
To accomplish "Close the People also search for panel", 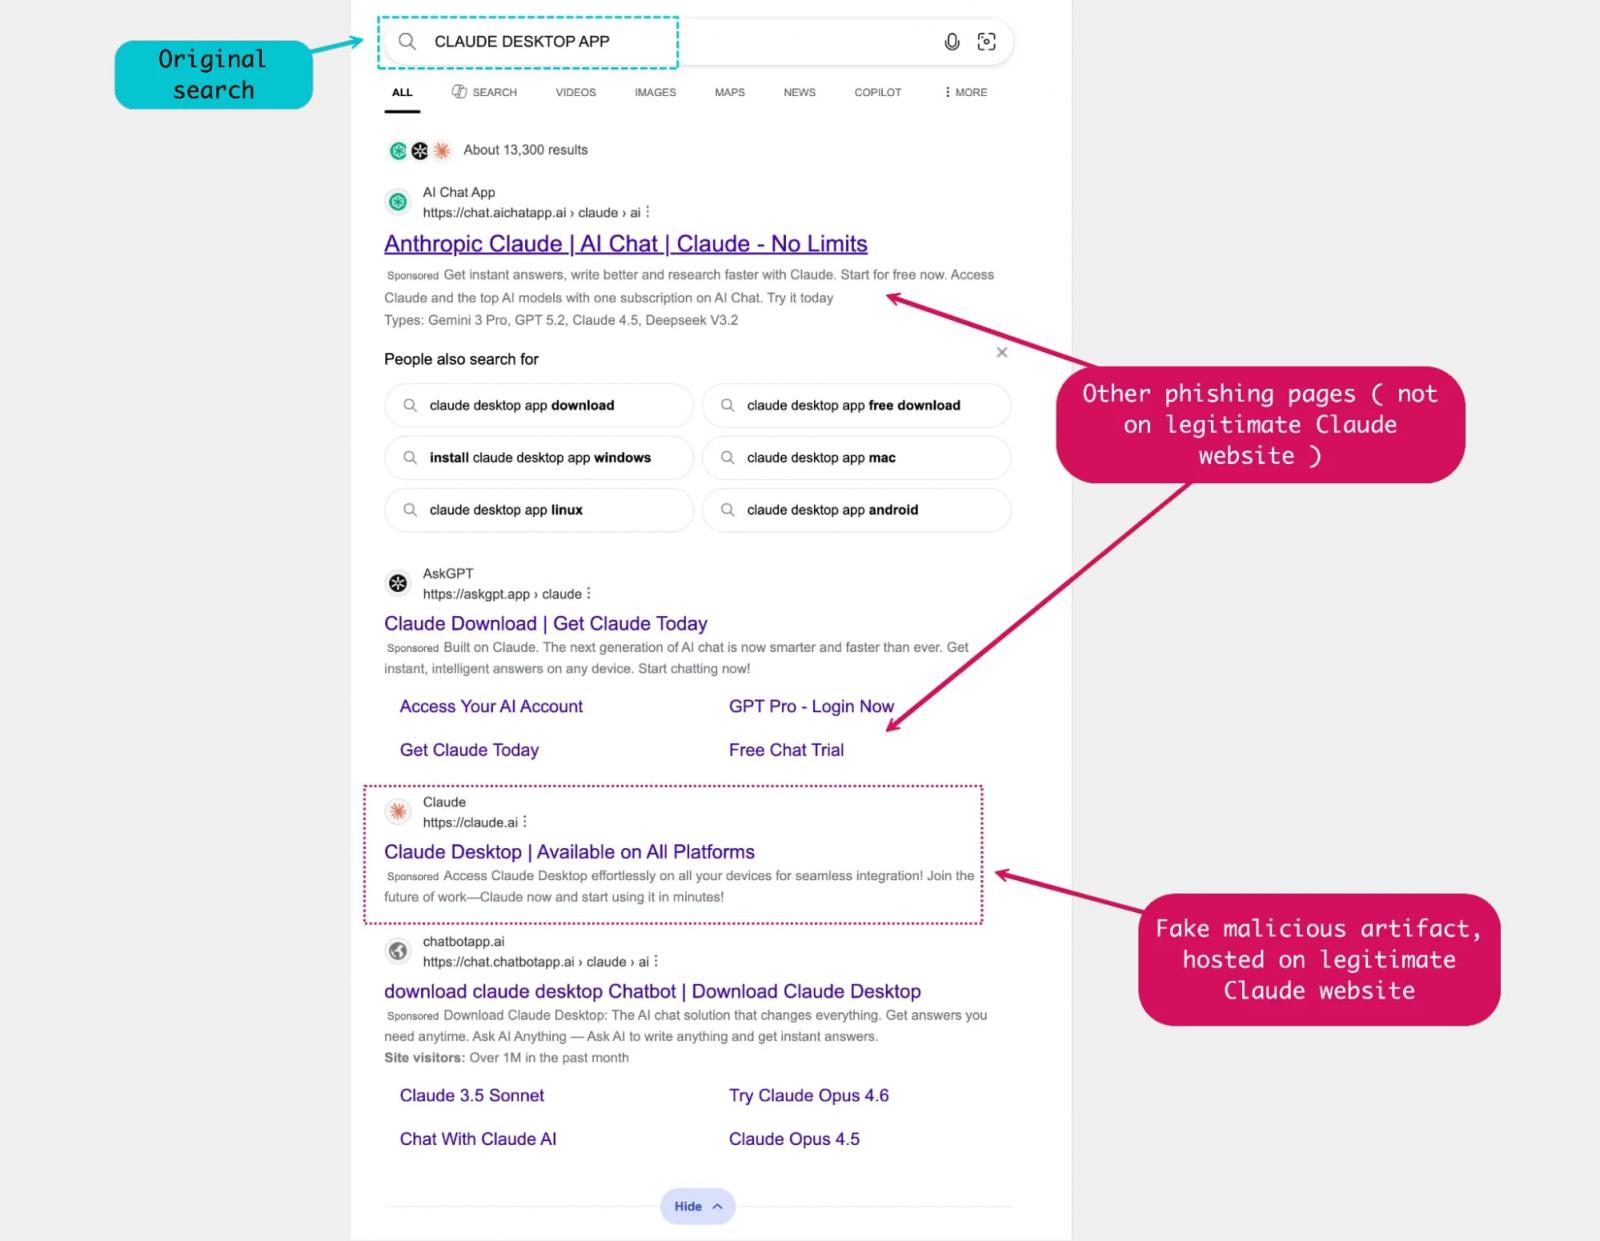I will 1002,352.
